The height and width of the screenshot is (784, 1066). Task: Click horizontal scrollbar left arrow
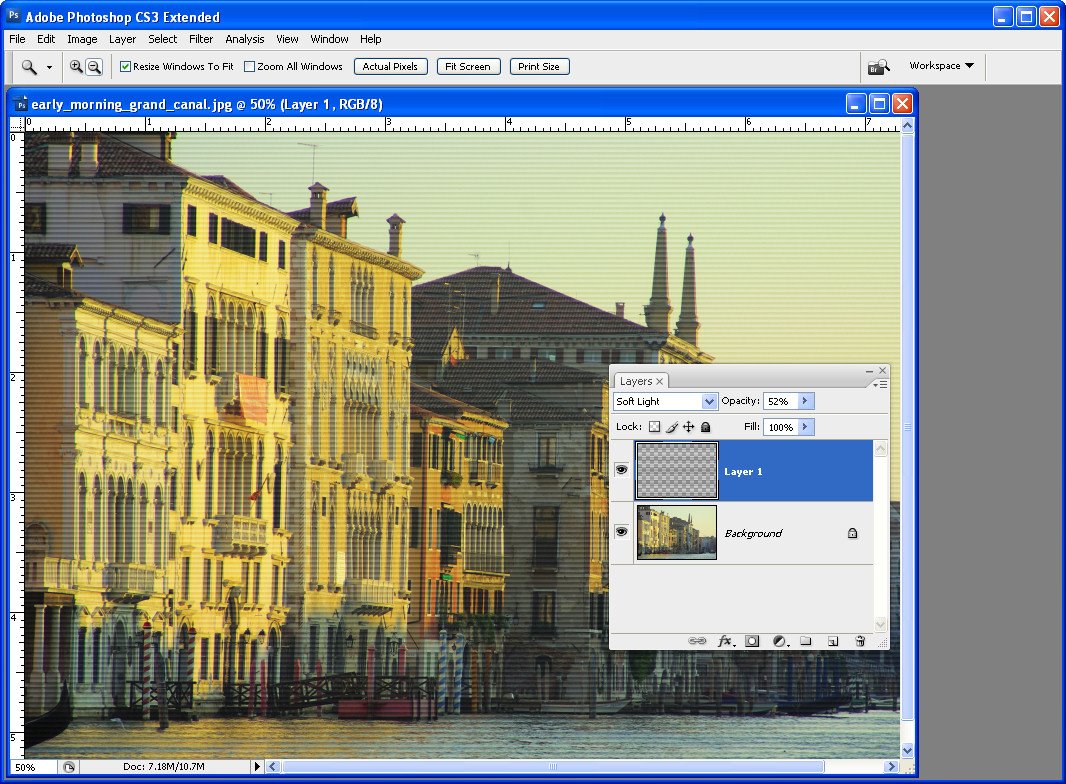273,766
